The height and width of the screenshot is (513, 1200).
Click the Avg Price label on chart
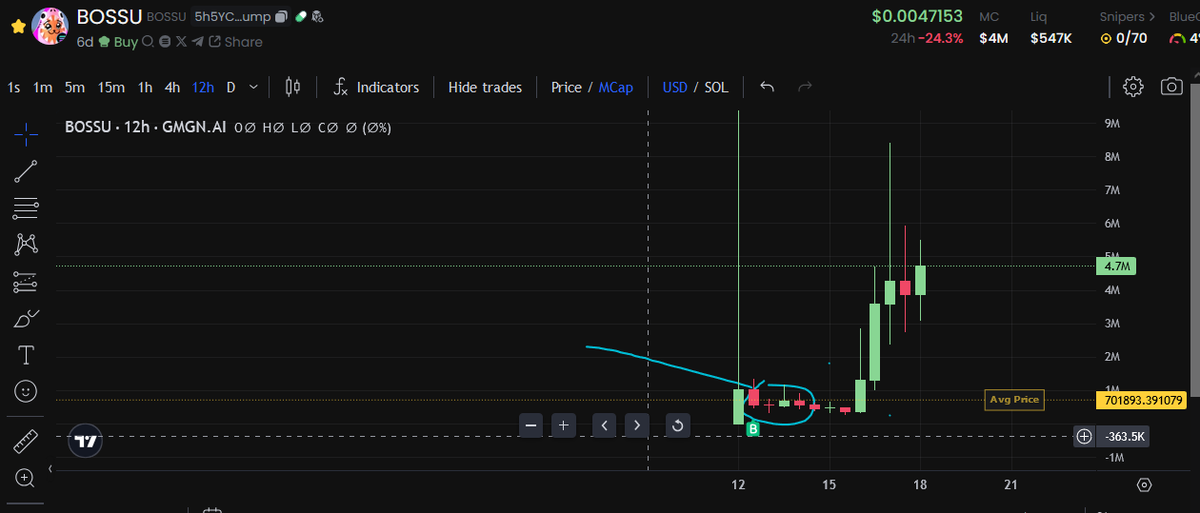(1014, 400)
